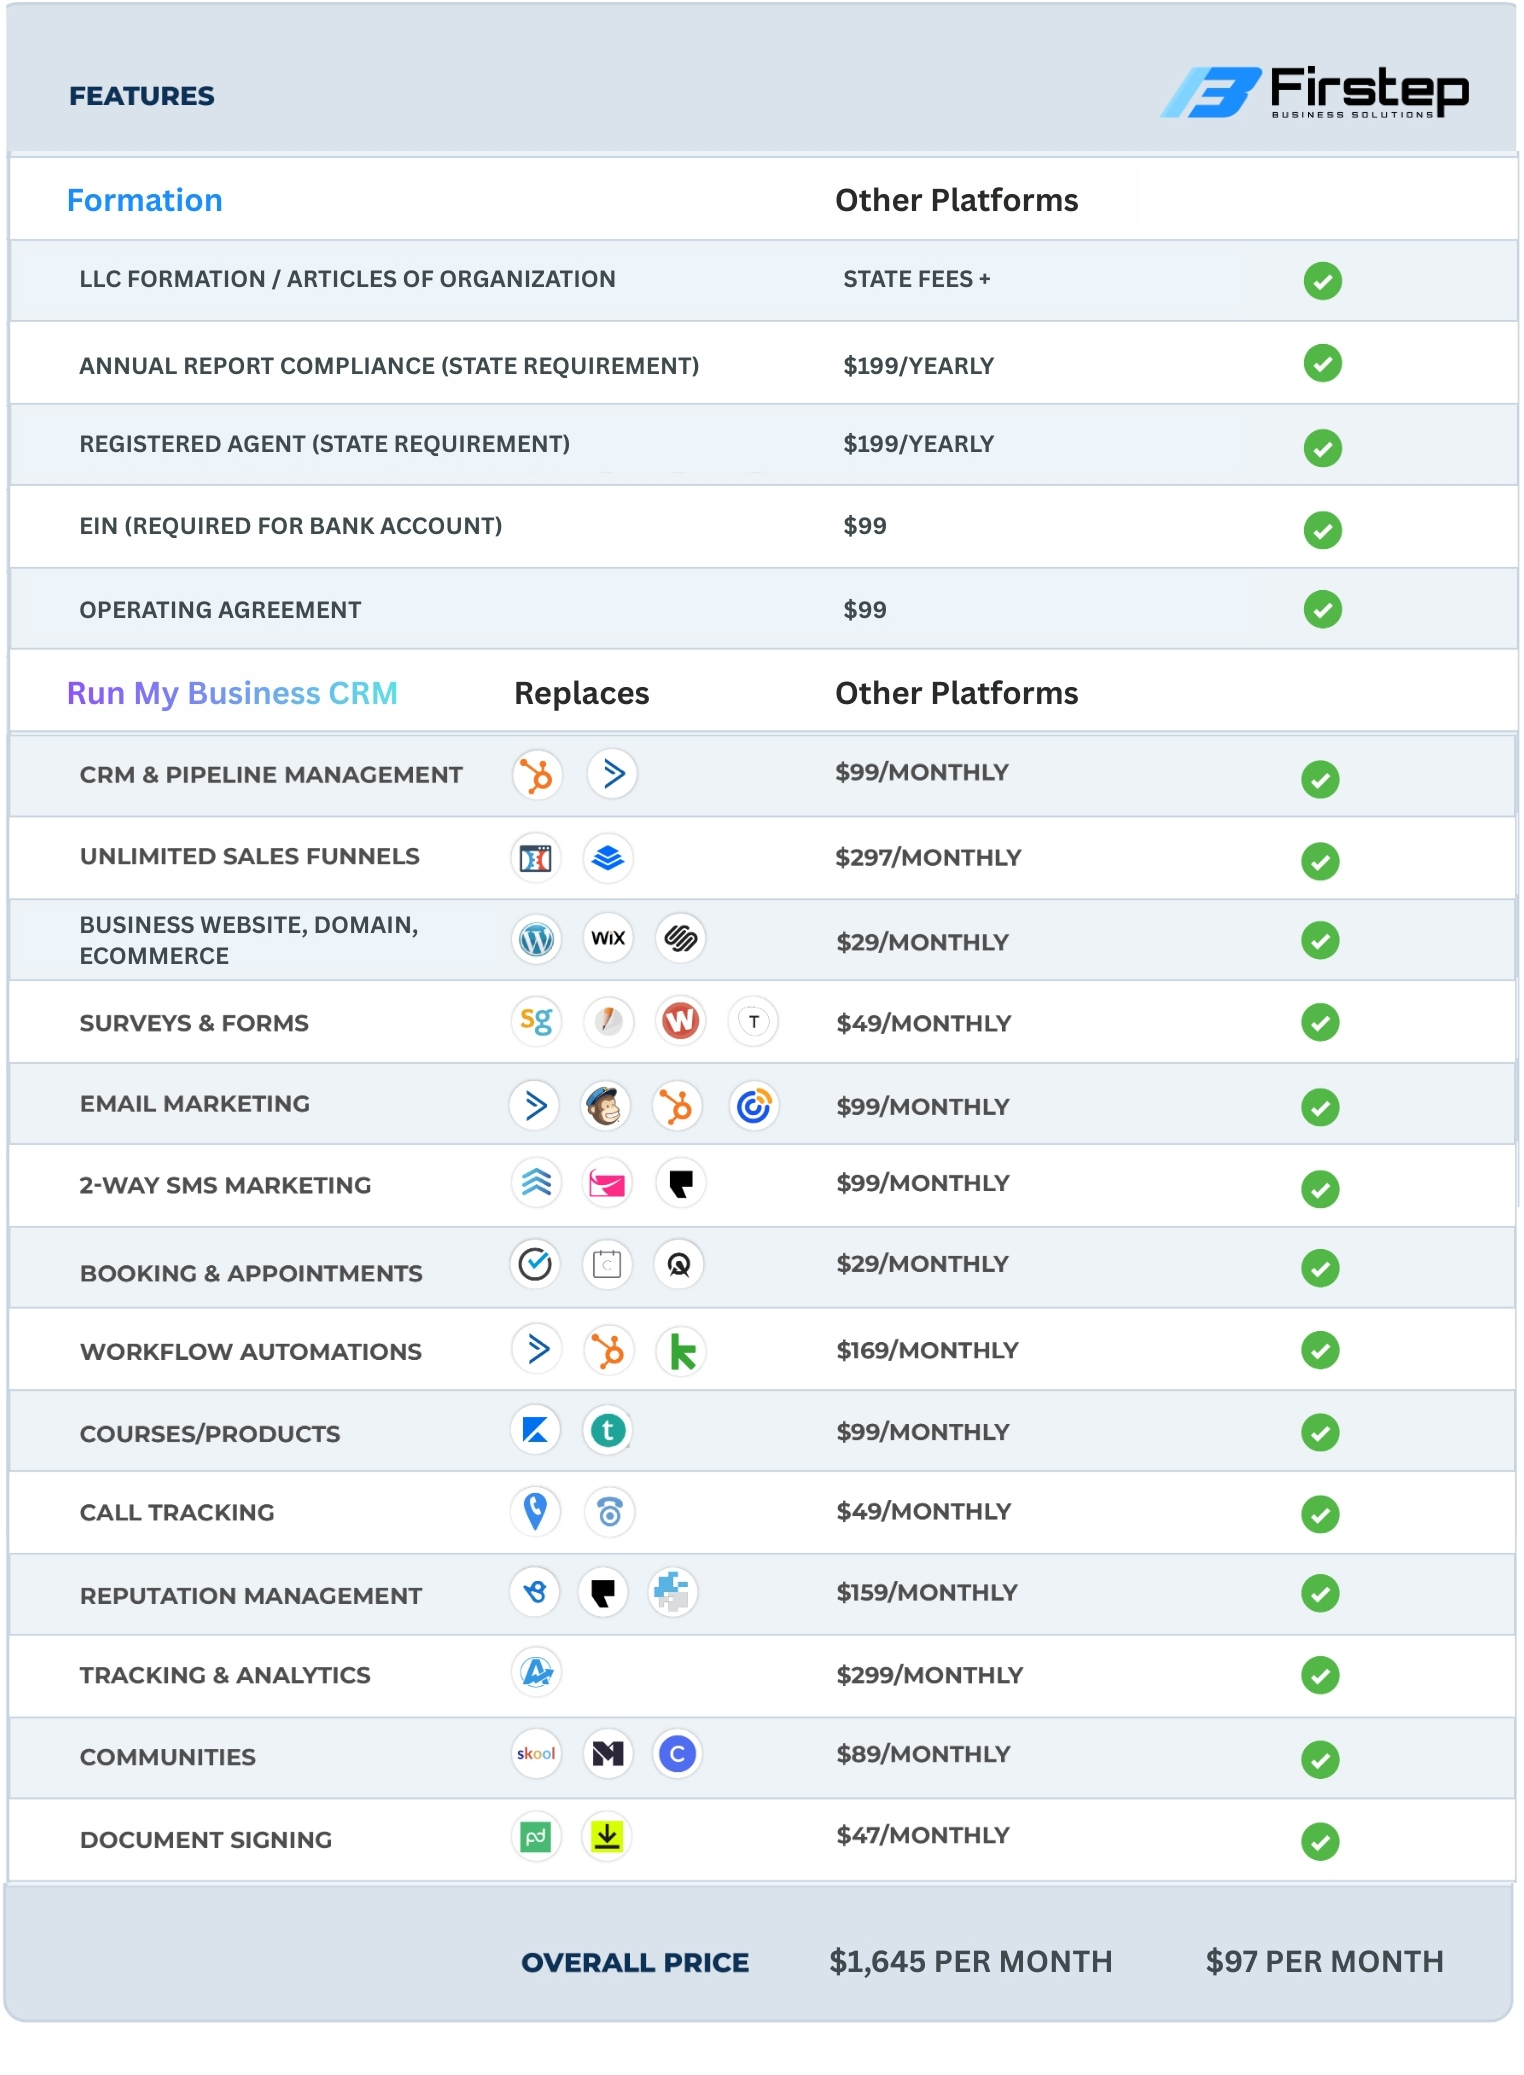Click the Tracking & Analytics row label

225,1675
